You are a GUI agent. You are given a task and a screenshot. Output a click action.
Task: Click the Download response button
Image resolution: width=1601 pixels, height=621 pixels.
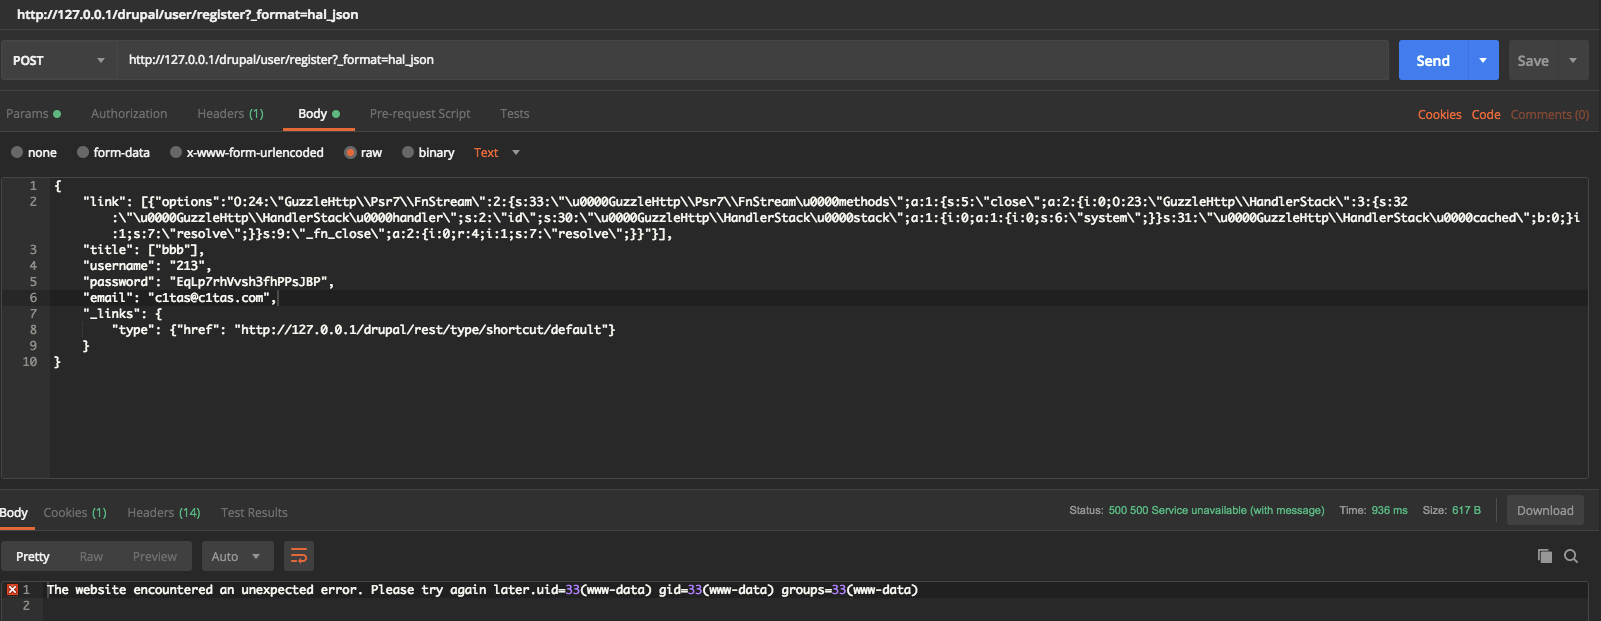[1544, 510]
